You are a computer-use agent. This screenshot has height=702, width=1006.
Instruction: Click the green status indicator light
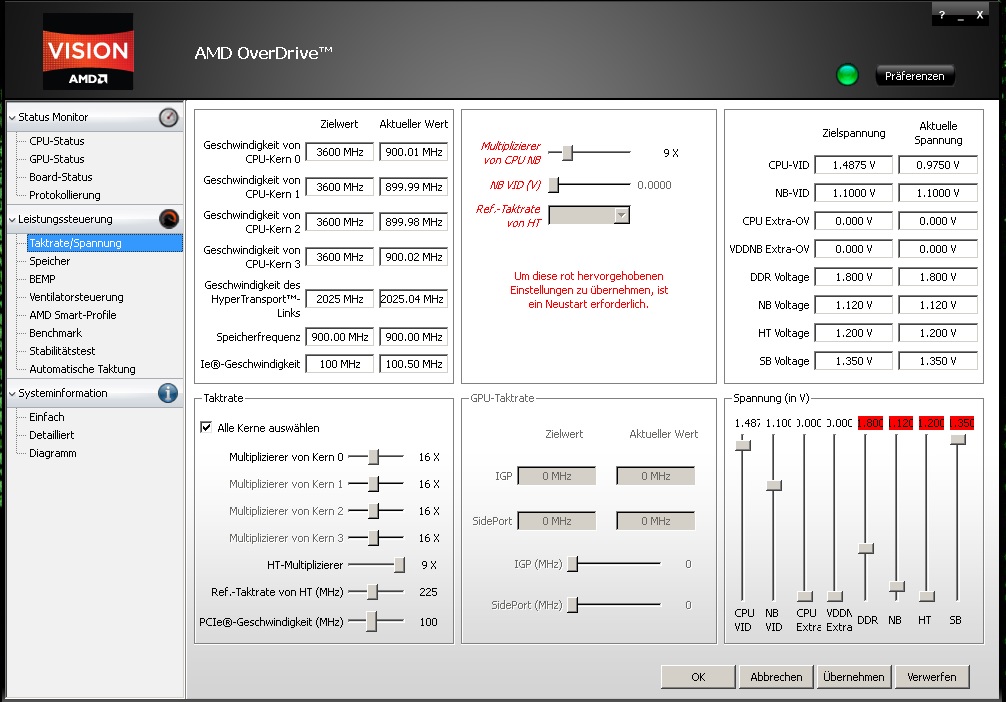(x=848, y=75)
